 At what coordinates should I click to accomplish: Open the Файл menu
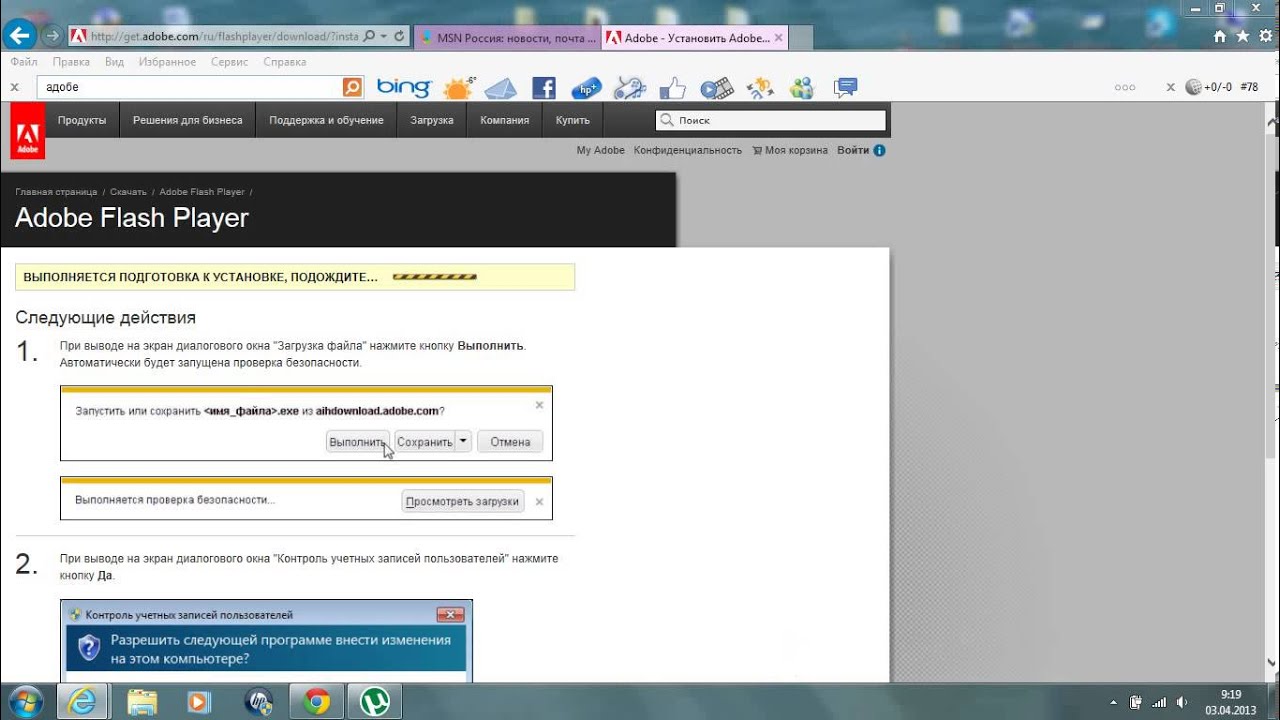[24, 62]
